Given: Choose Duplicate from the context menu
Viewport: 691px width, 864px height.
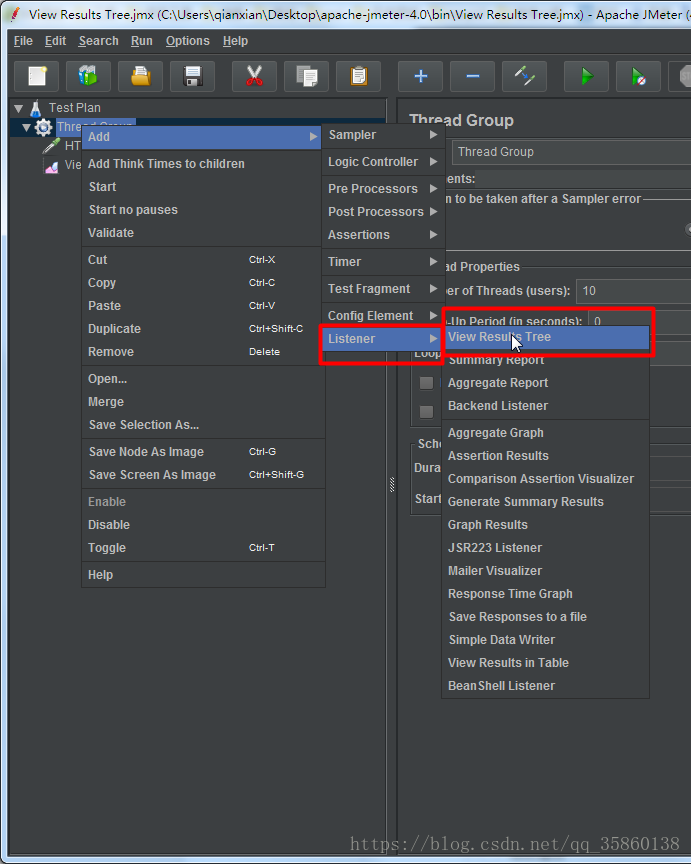Looking at the screenshot, I should pyautogui.click(x=203, y=329).
